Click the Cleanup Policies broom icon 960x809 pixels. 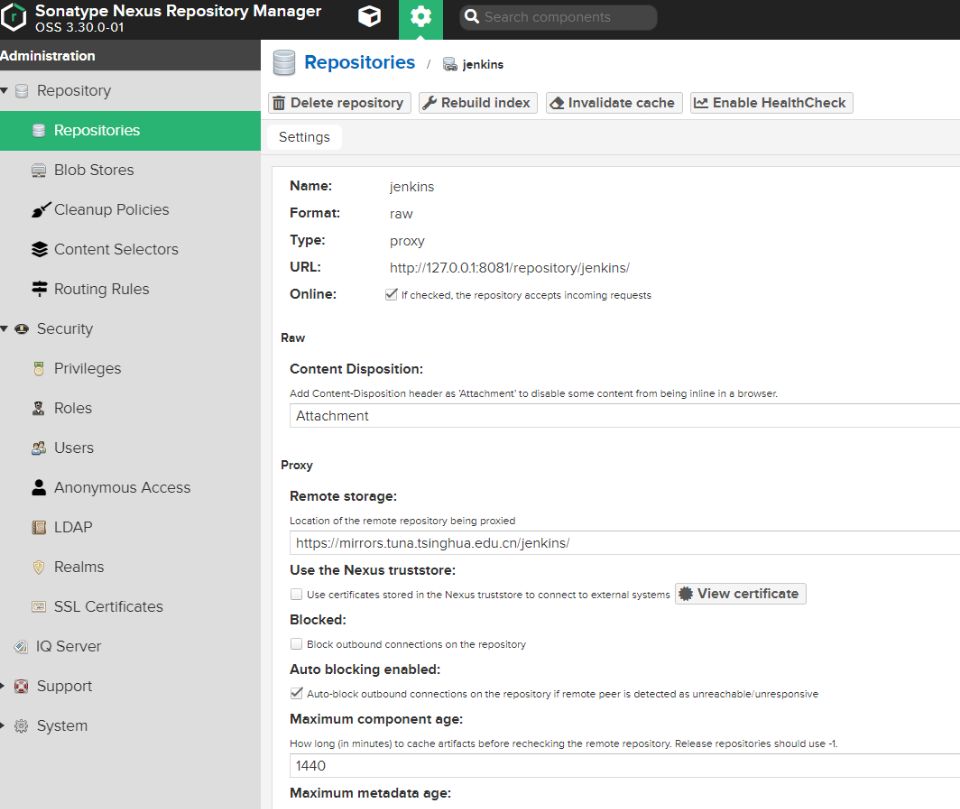click(x=40, y=210)
